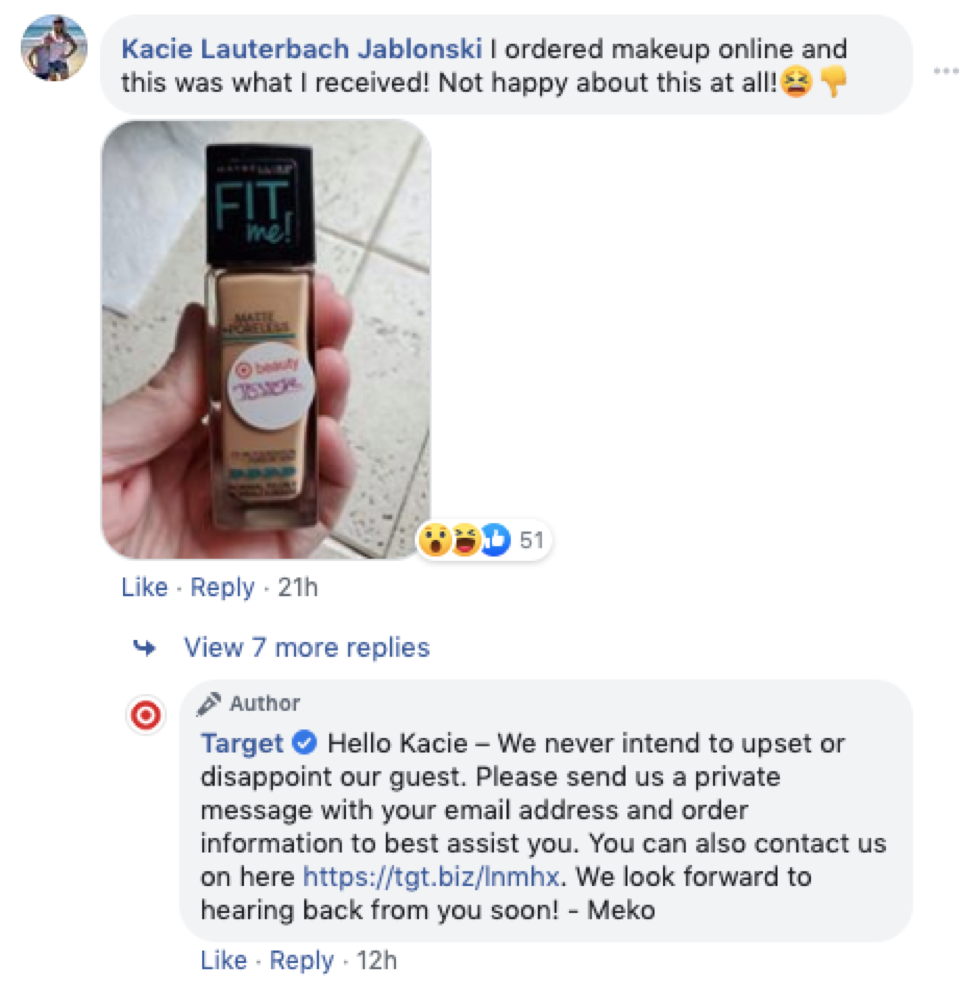Open the tgt.biz/lnmhx link
Image resolution: width=960 pixels, height=985 pixels.
coord(431,876)
